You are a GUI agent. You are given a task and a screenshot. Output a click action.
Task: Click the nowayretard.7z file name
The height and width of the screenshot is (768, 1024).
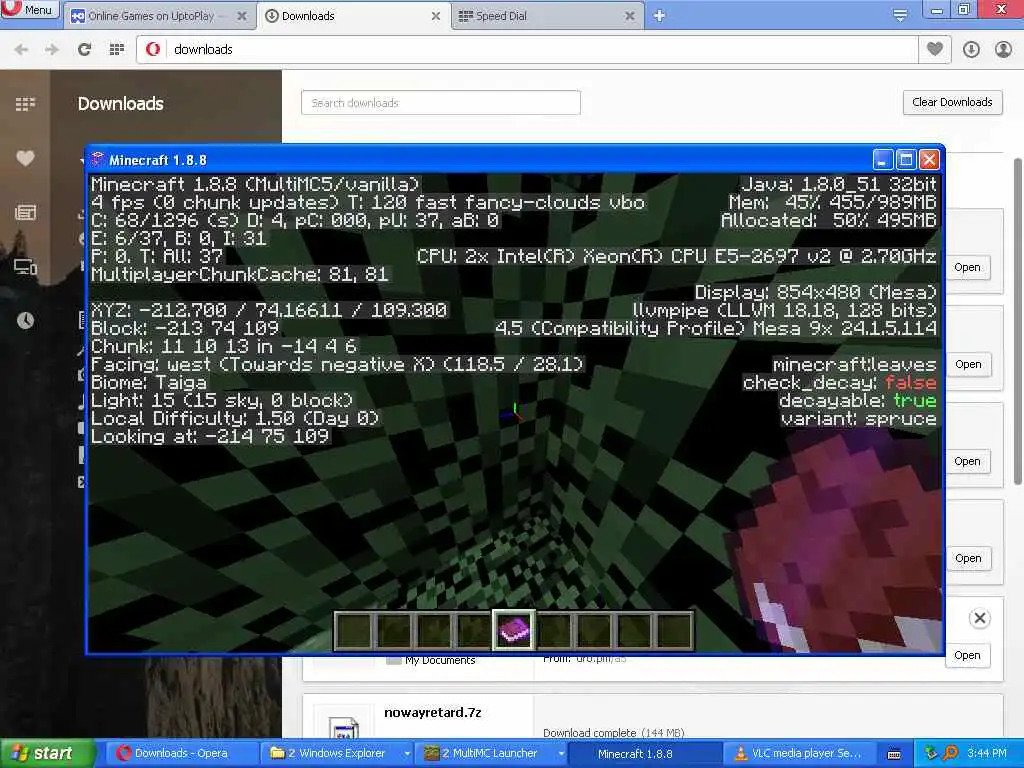[x=432, y=712]
